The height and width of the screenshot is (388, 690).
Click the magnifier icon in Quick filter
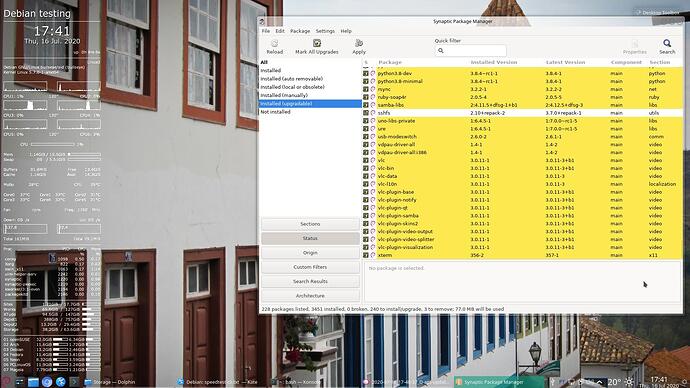[x=440, y=51]
